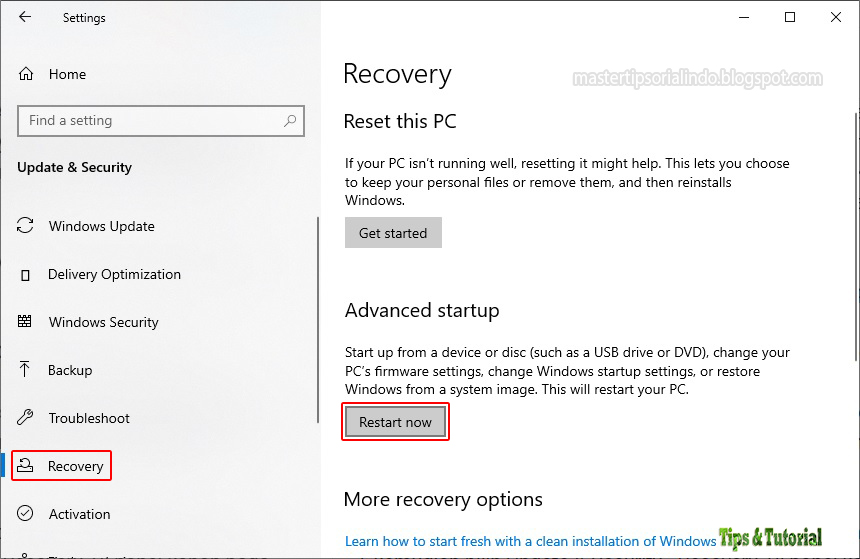
Task: Click the Activation checkmark circle icon
Action: pos(26,514)
